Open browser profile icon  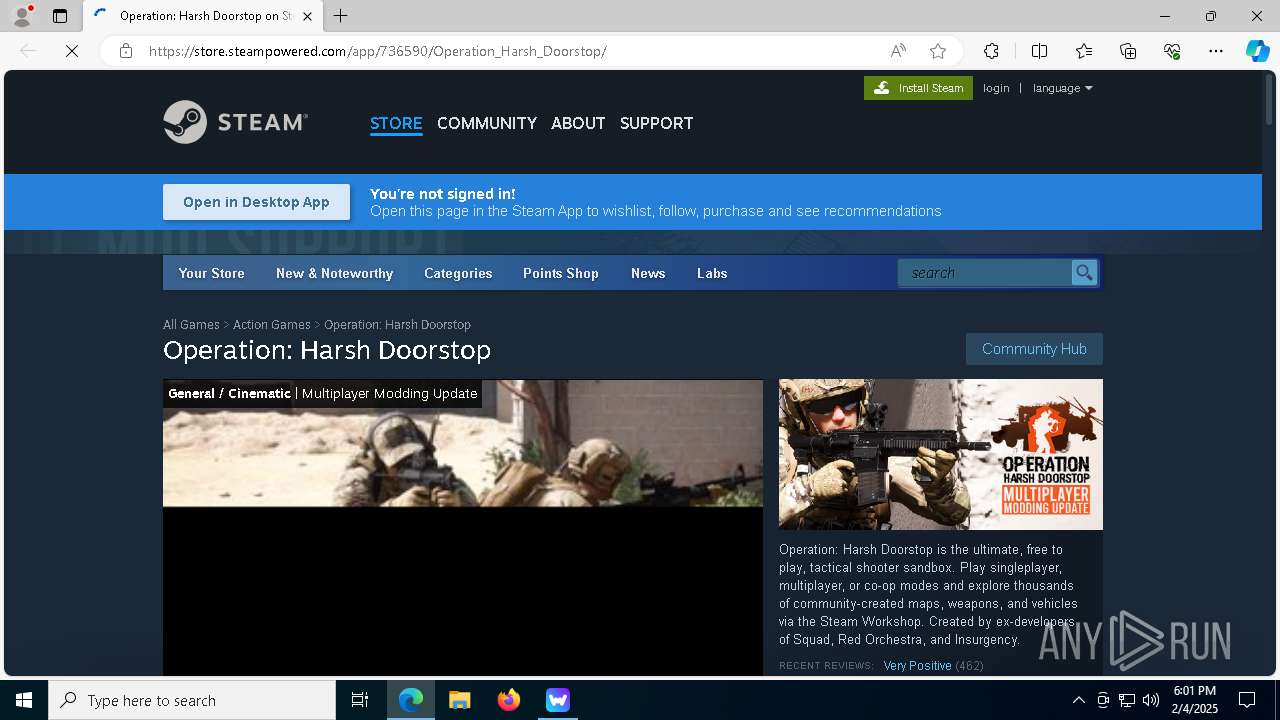(x=22, y=16)
